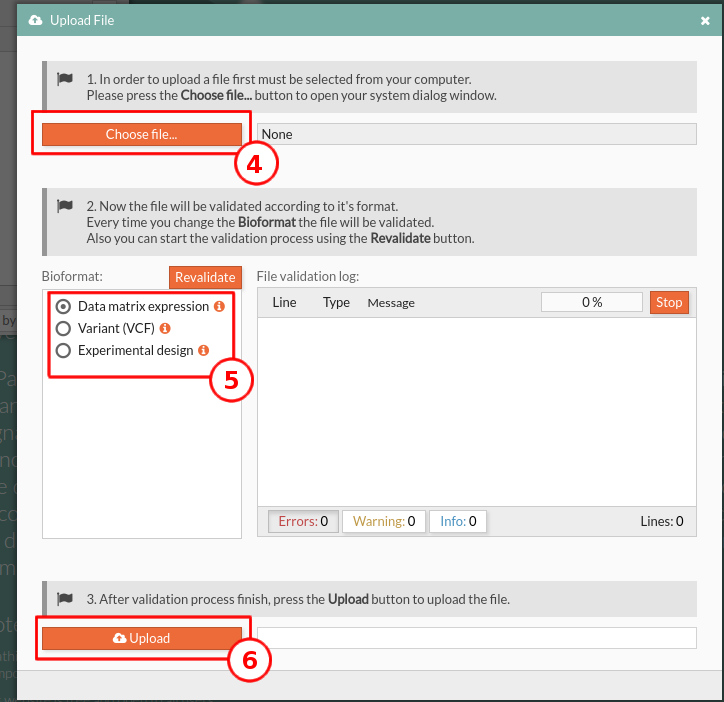Click the flag icon in step 3
Screen dimensions: 724x702
click(65, 599)
